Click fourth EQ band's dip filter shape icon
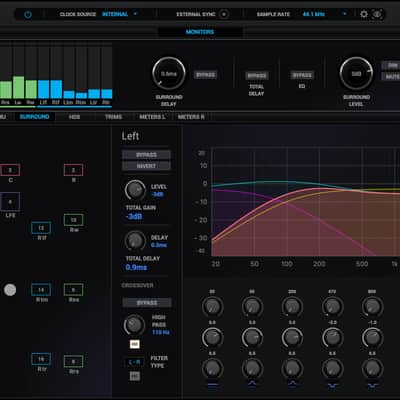The width and height of the screenshot is (400, 400). point(332,385)
